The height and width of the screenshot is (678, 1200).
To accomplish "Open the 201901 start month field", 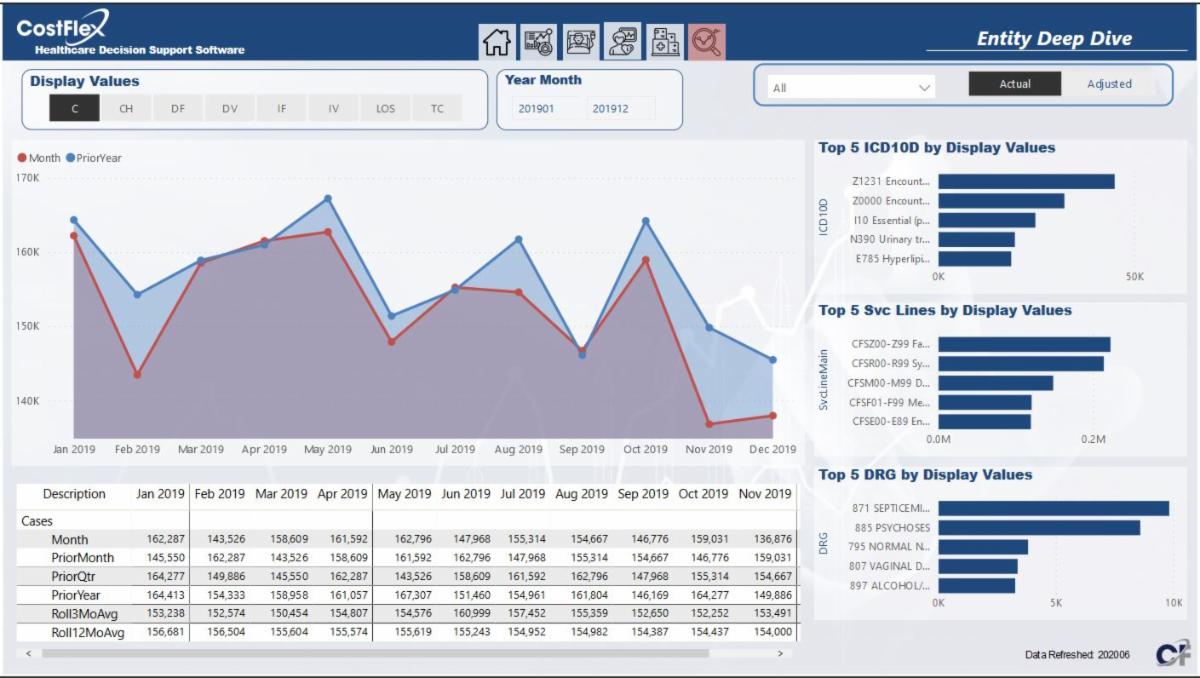I will (535, 108).
